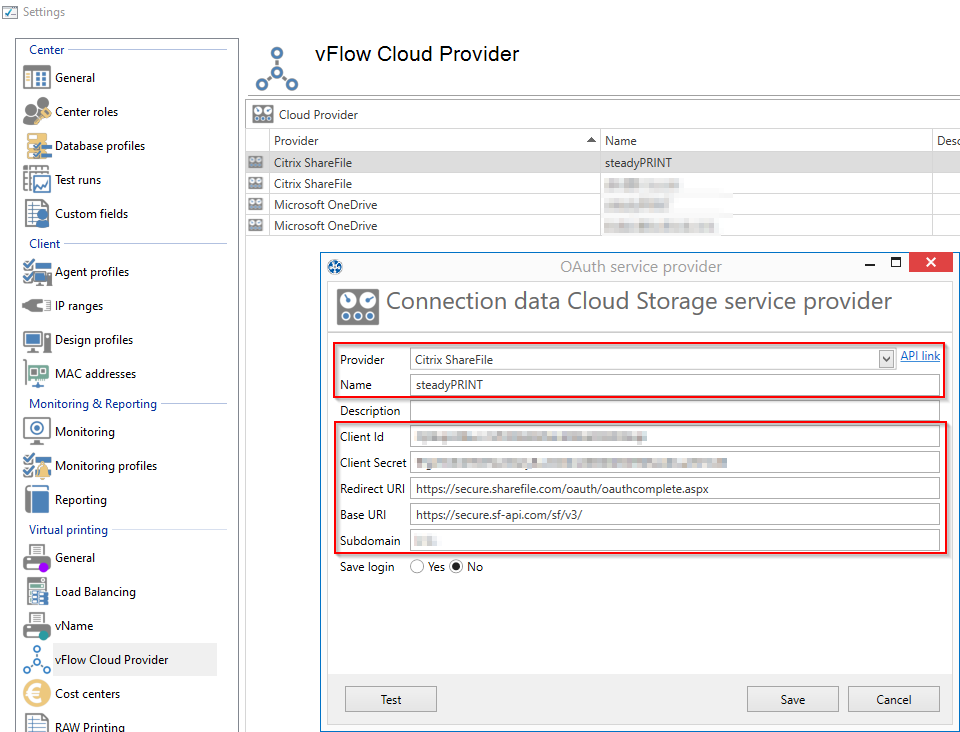Click the second Citrix ShareFile row icon
Image resolution: width=960 pixels, height=732 pixels.
pos(255,183)
